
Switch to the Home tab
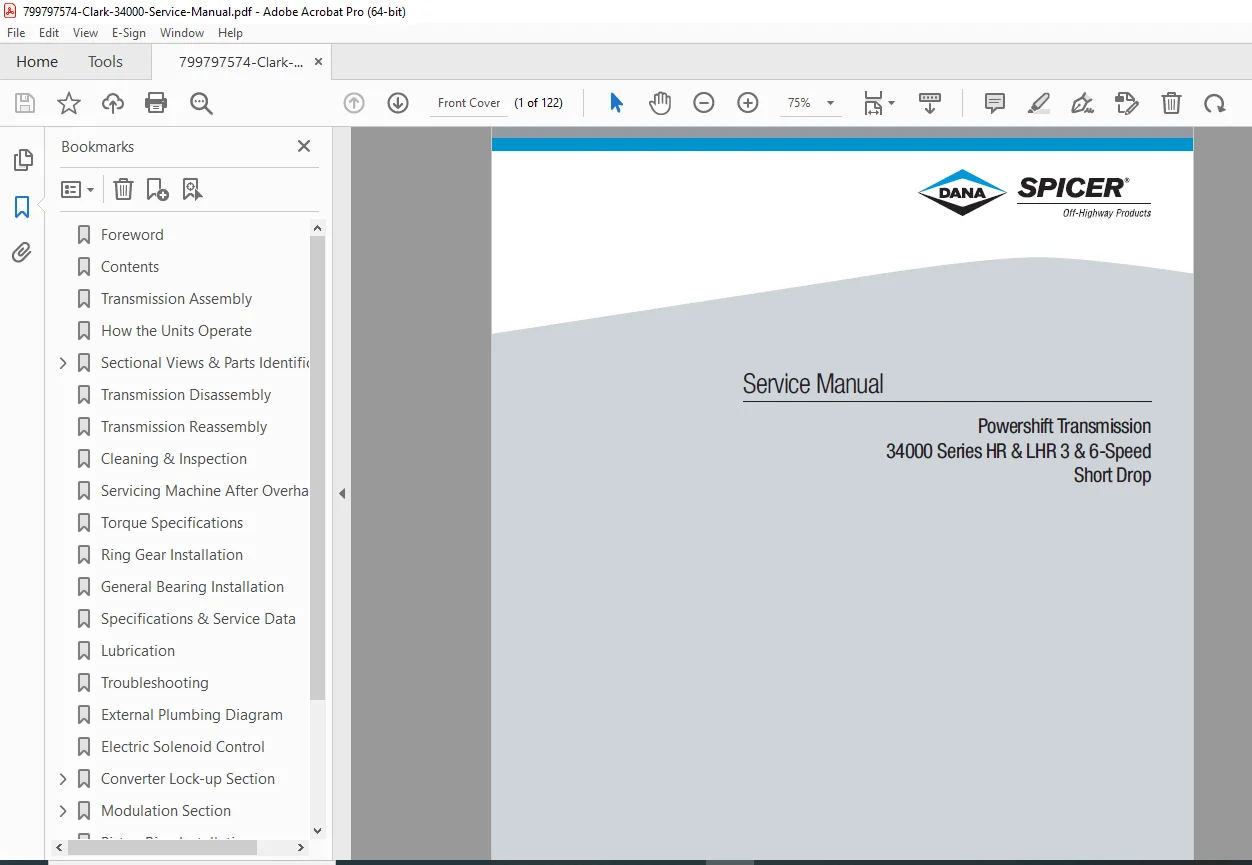point(37,62)
